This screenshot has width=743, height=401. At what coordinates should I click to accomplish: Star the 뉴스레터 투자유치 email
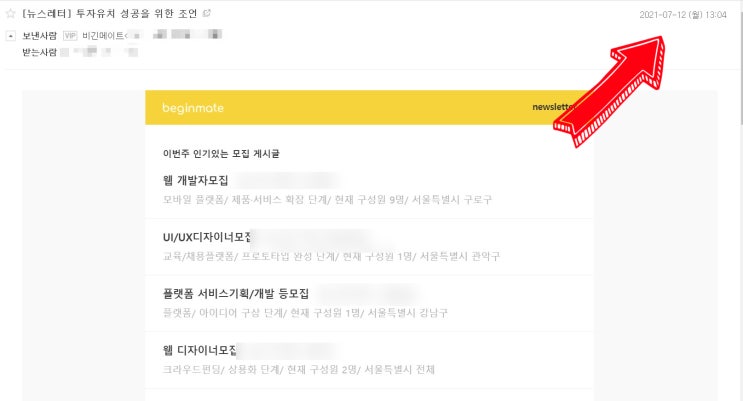click(x=10, y=13)
